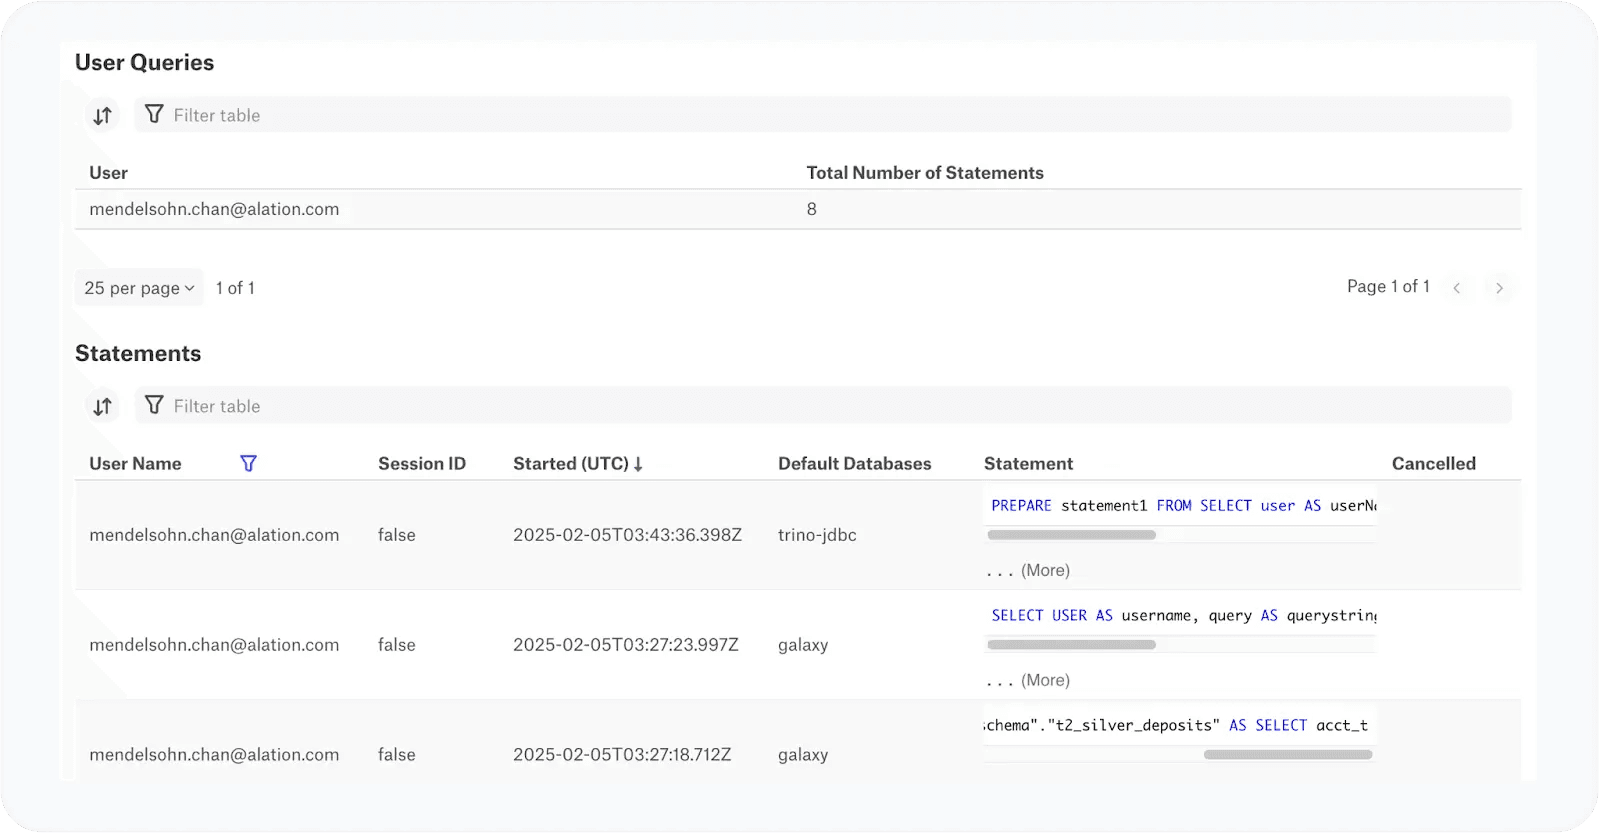
Task: Click false session value in trino-jdbc row
Action: click(x=397, y=535)
